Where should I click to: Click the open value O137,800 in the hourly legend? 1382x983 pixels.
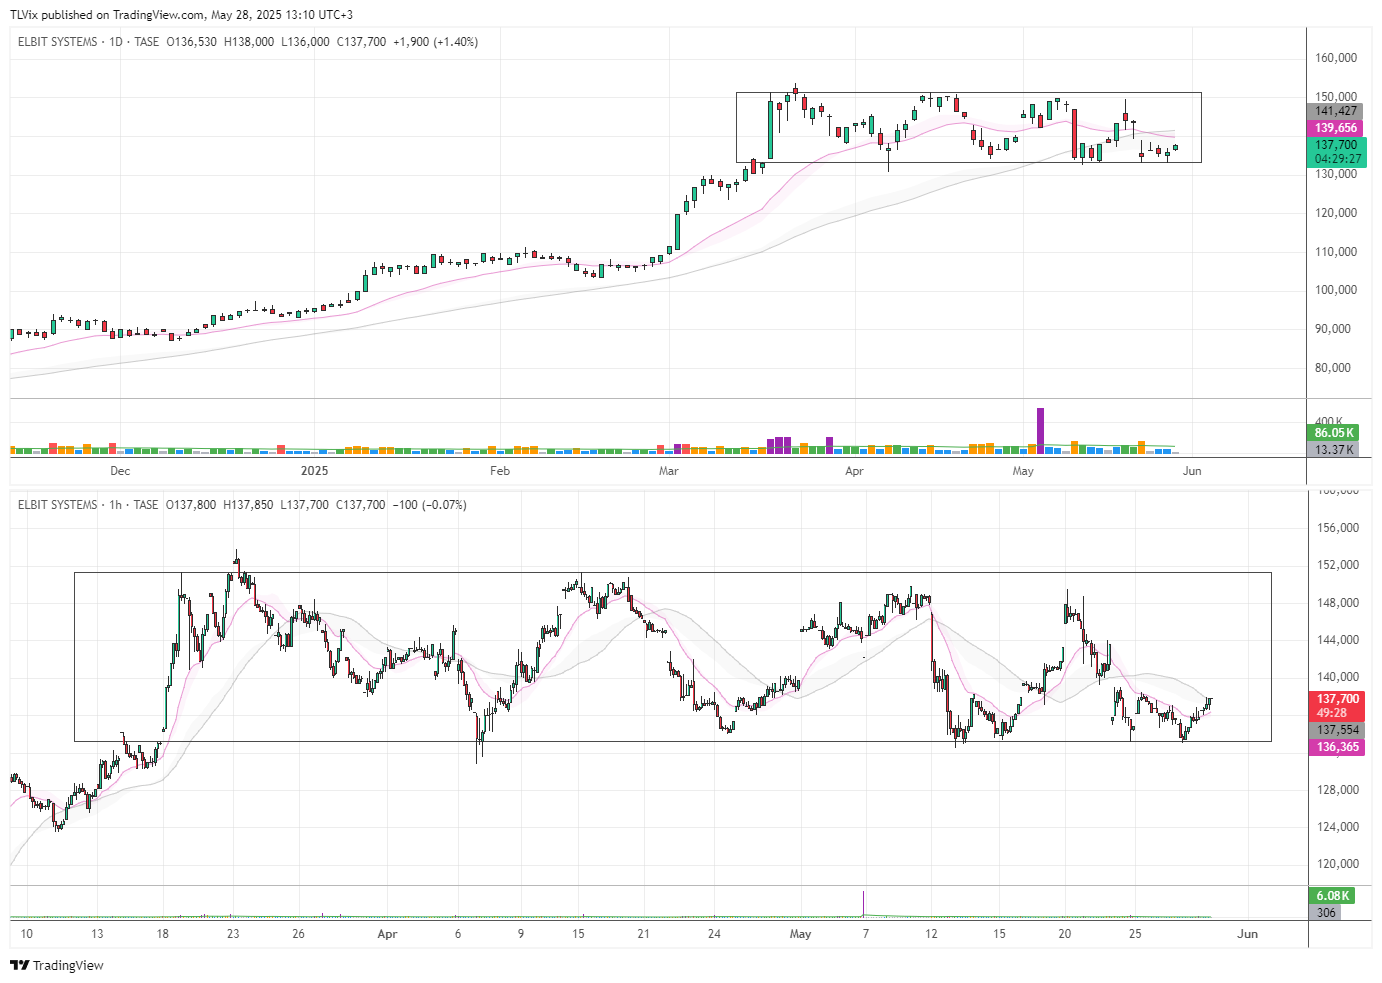click(191, 505)
